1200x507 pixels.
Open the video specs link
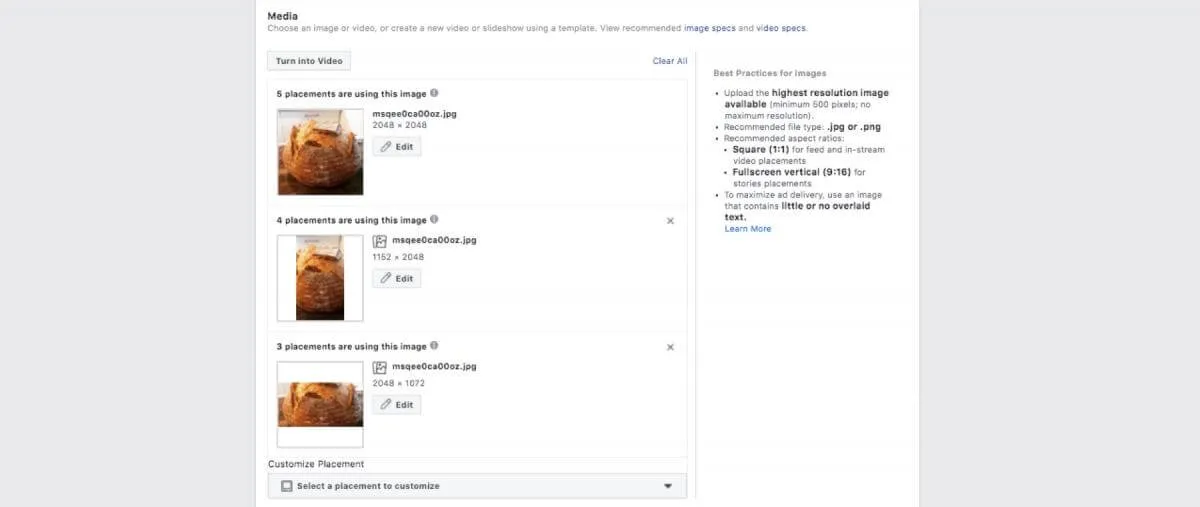(780, 28)
